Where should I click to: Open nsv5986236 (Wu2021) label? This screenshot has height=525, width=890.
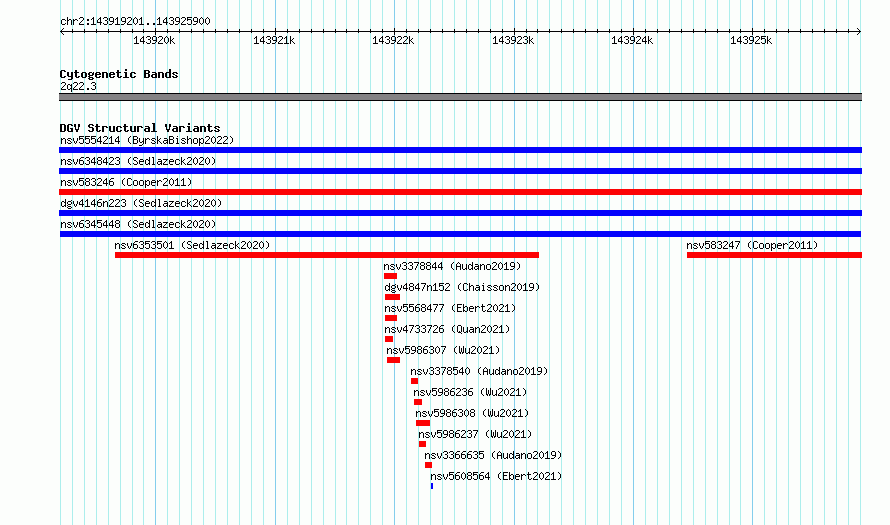pos(470,392)
